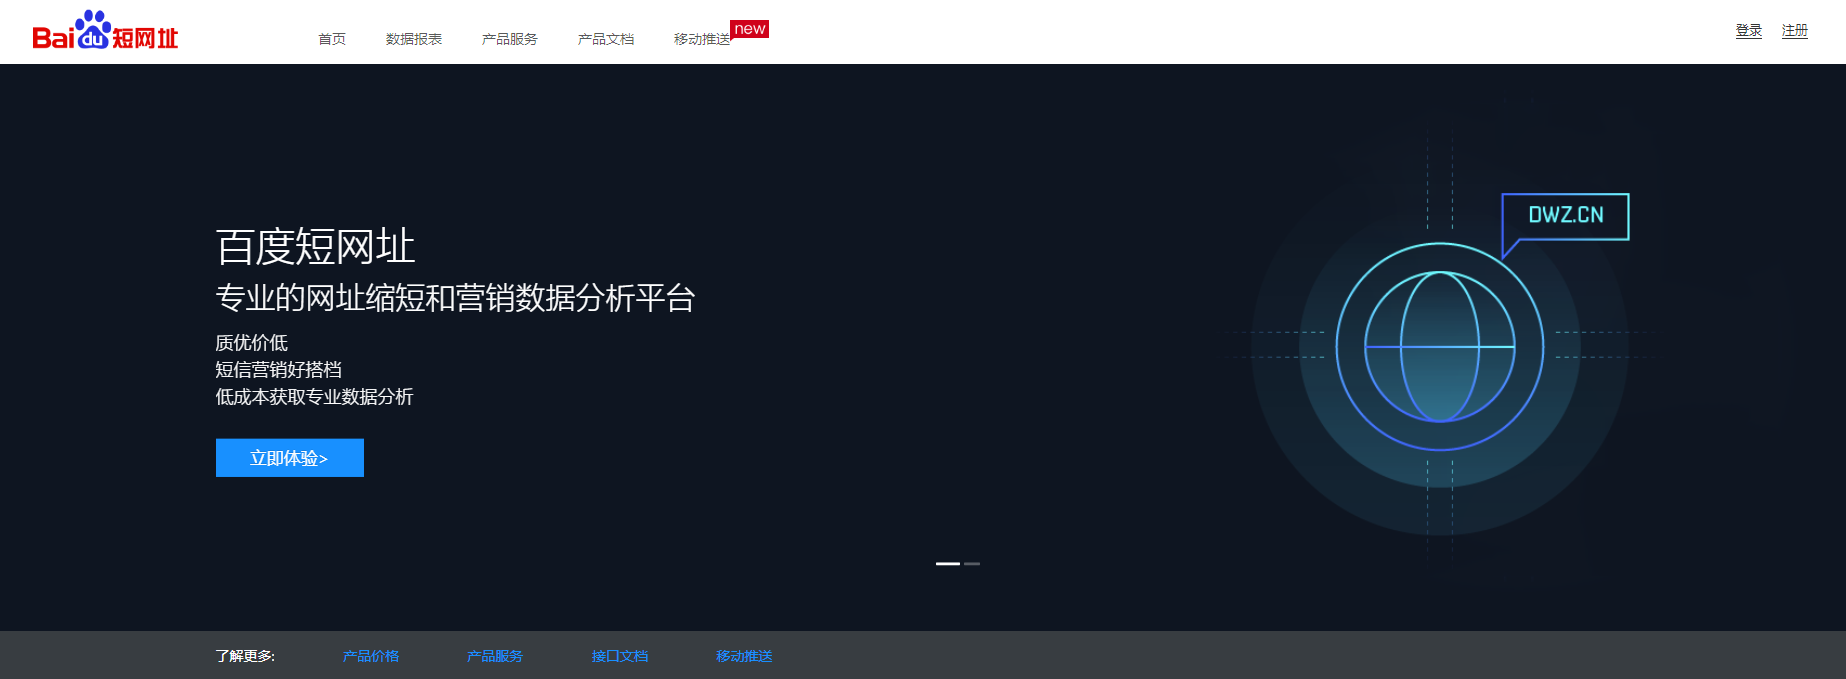Click the red new badge
1846x679 pixels.
[750, 29]
